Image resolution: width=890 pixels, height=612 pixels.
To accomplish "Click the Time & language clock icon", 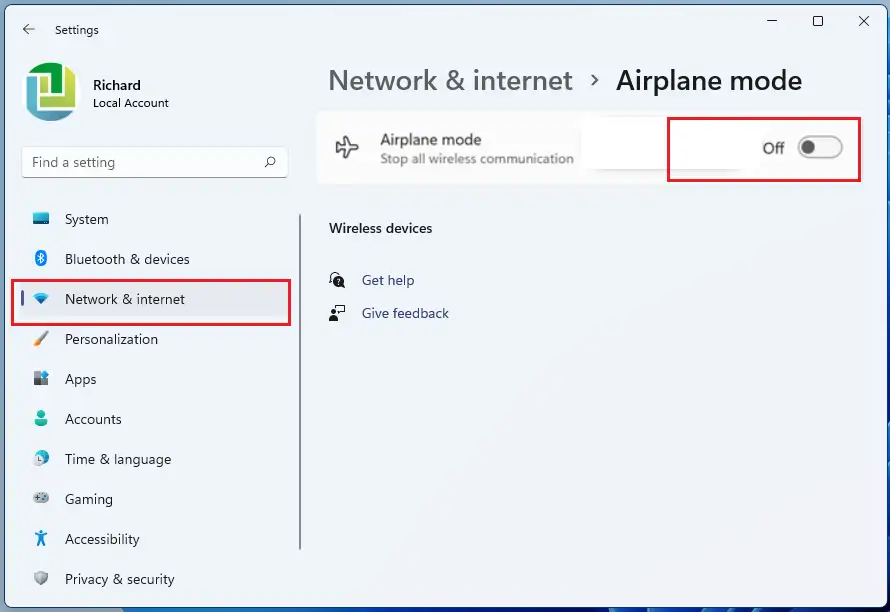I will [41, 458].
